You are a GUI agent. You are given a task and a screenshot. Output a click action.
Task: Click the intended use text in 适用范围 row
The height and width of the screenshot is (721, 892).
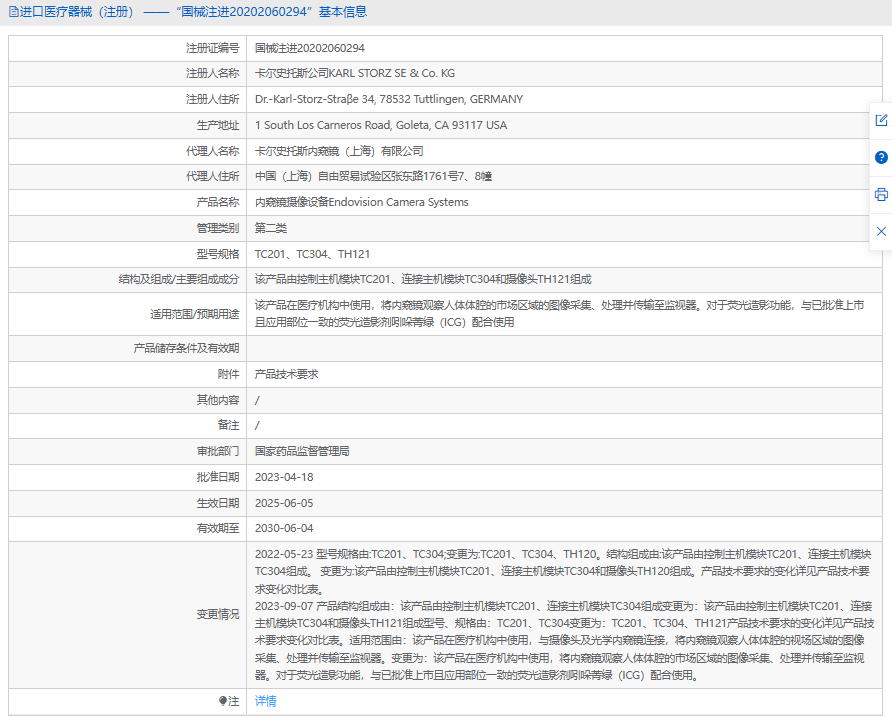pyautogui.click(x=559, y=314)
